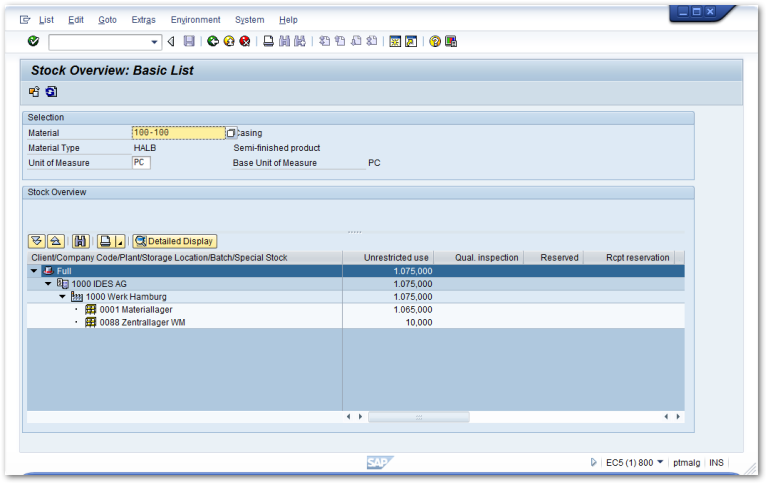
Task: Toggle the INS insert mode indicator
Action: coord(716,462)
